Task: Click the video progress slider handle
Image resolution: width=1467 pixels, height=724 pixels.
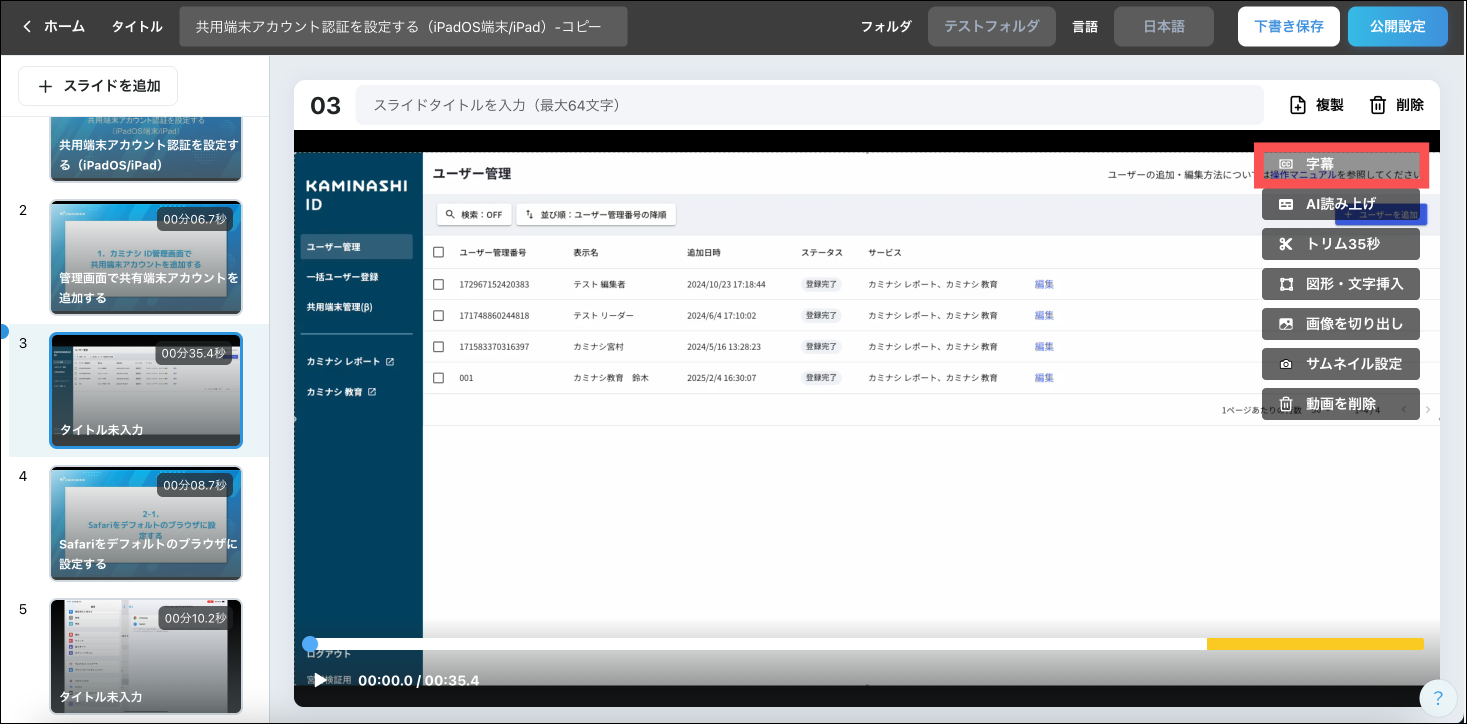Action: [310, 644]
